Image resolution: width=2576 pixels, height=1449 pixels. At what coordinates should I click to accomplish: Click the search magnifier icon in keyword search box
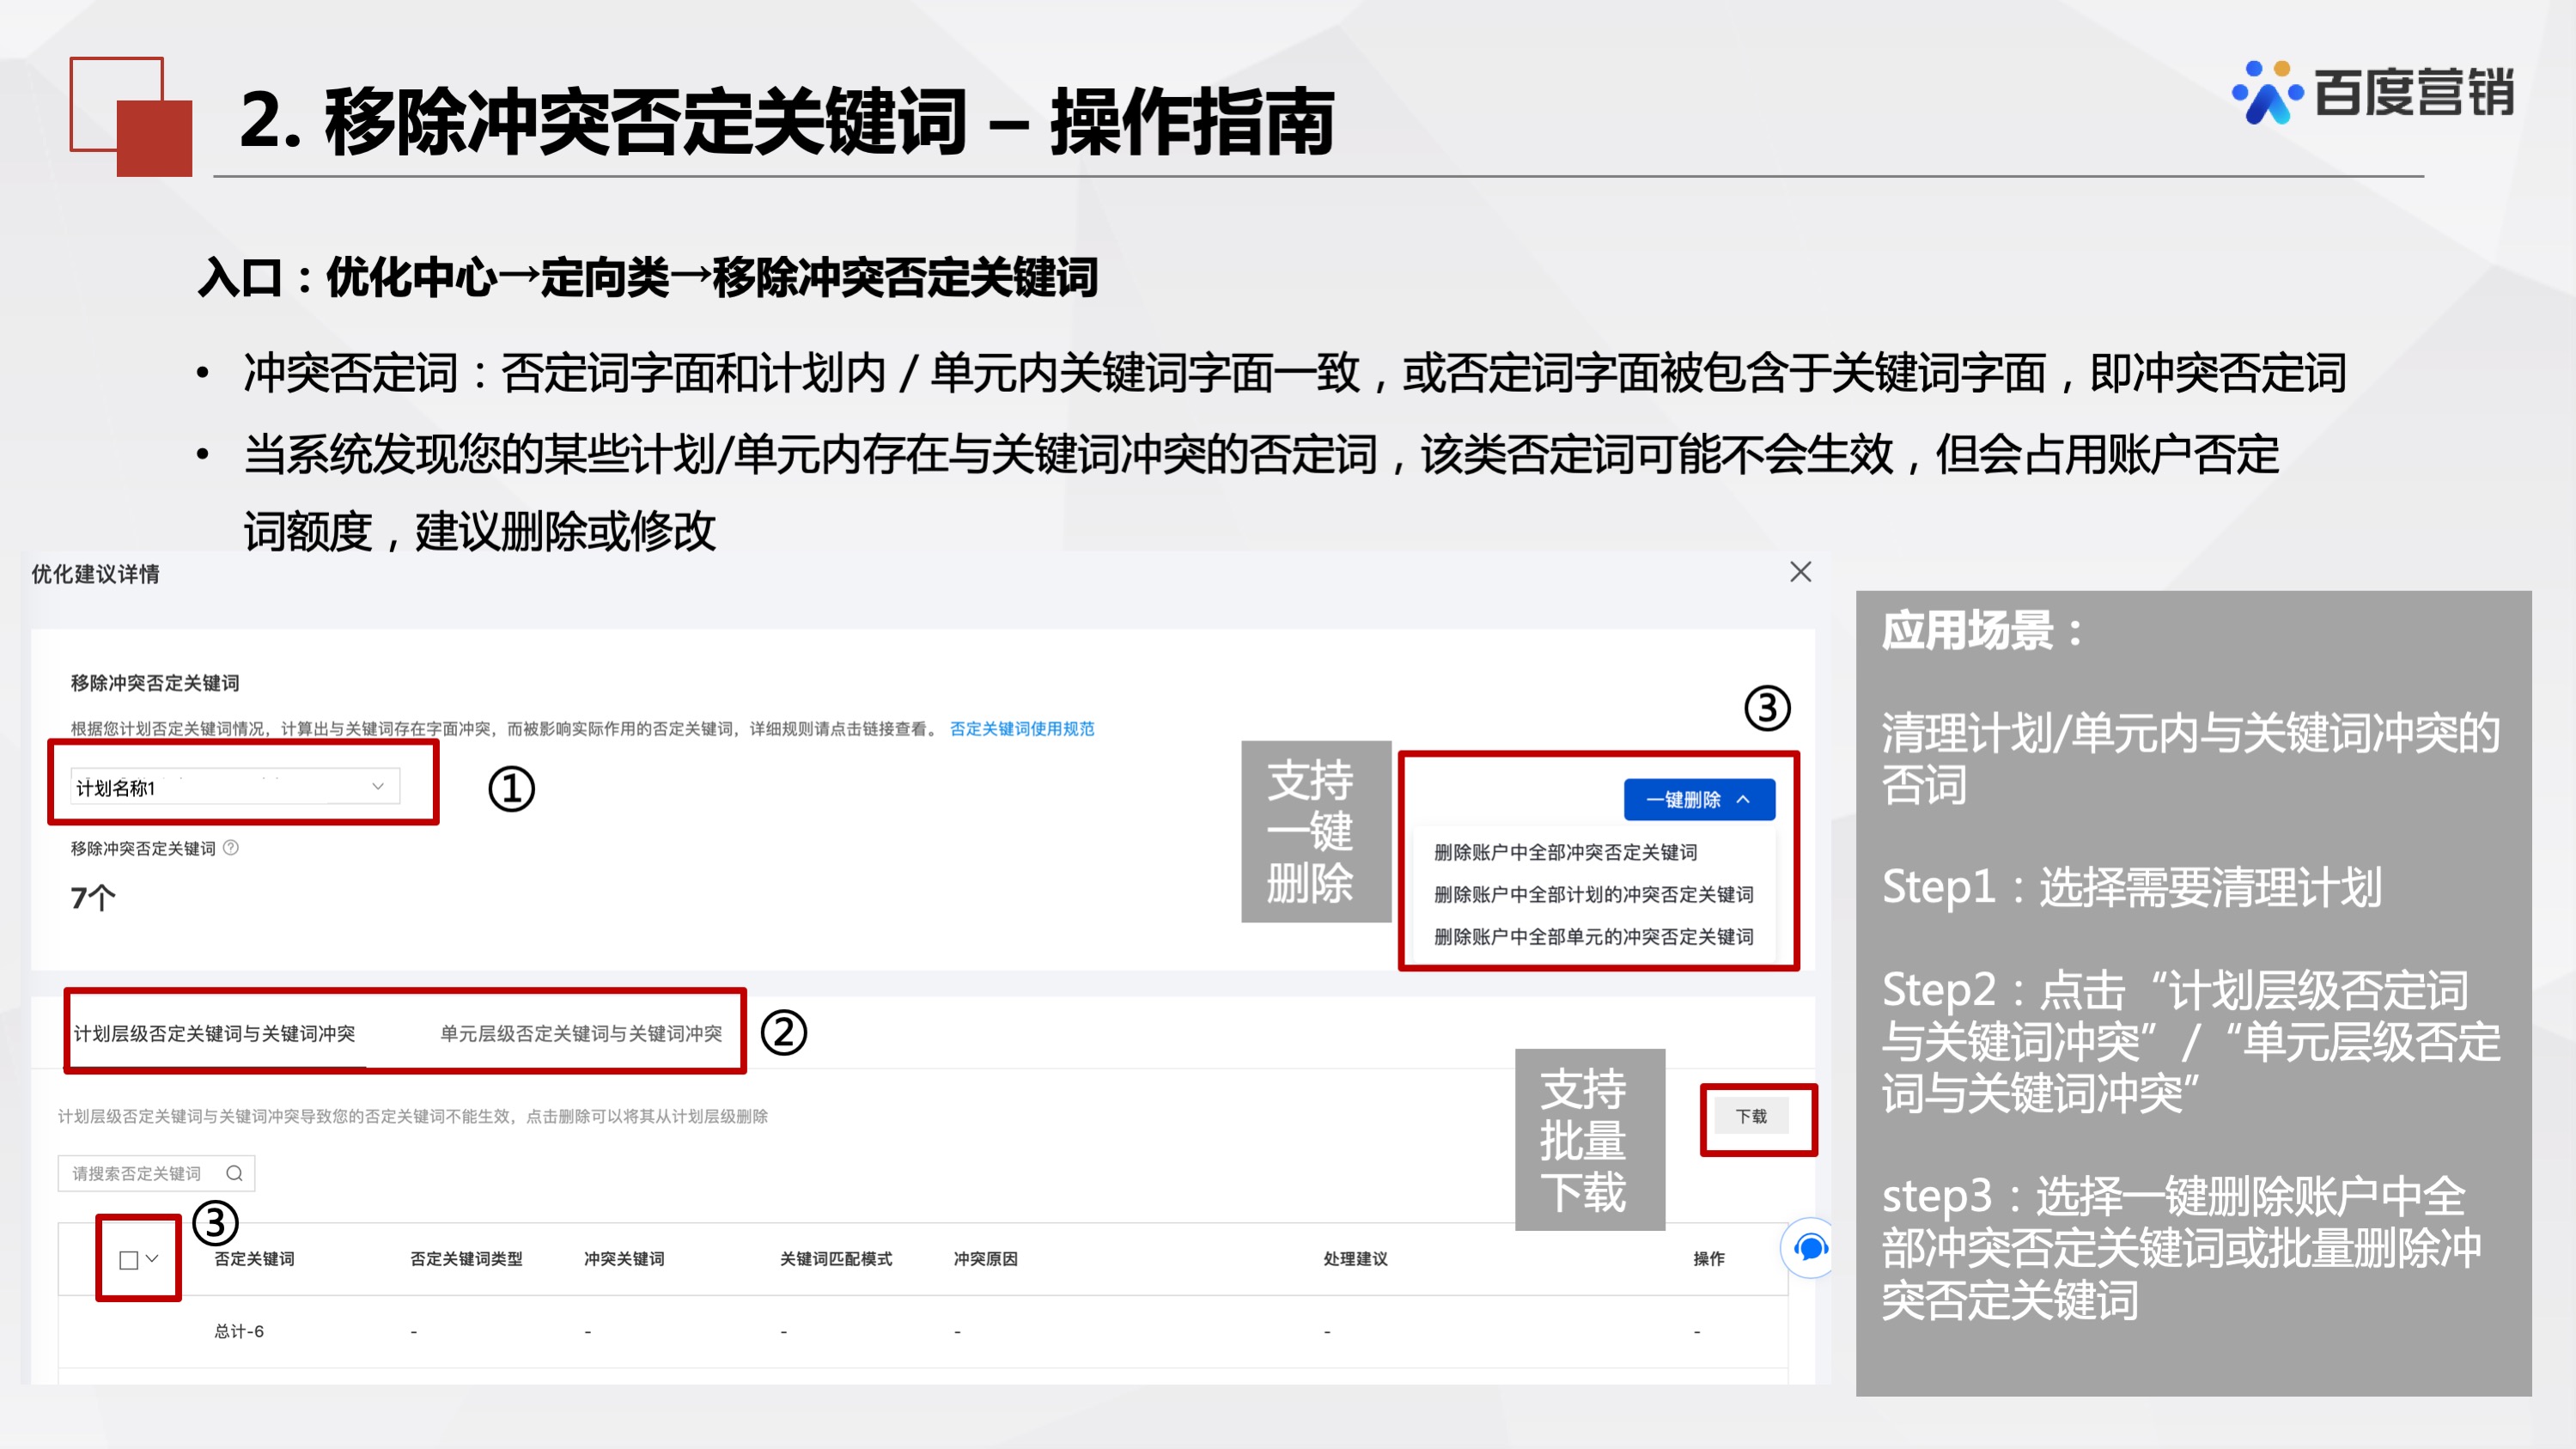pyautogui.click(x=236, y=1173)
